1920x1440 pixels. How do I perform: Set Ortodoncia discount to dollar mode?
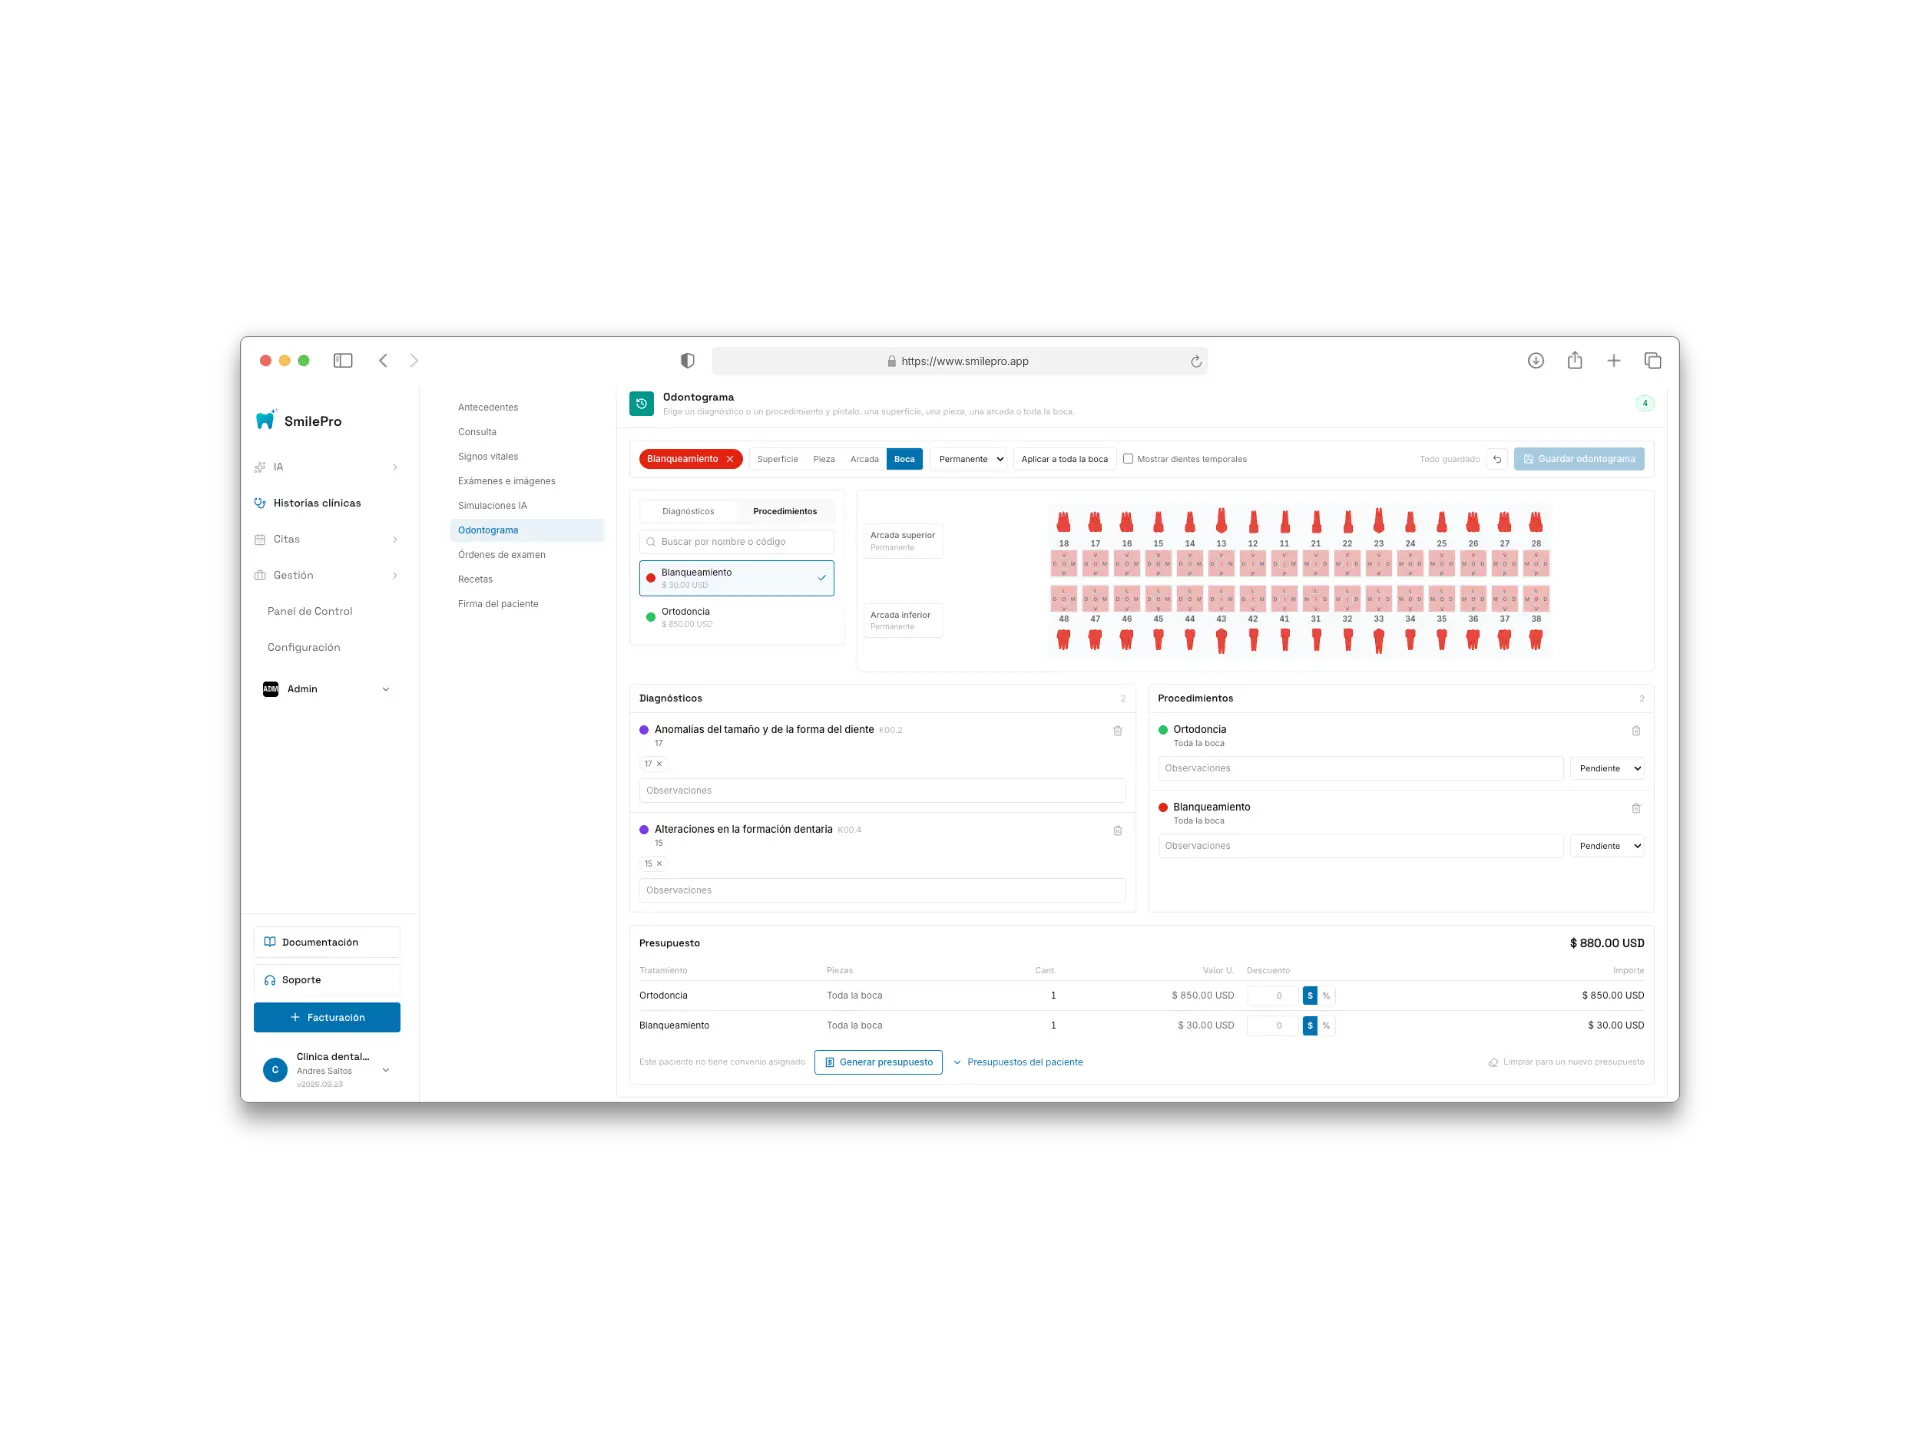point(1310,996)
